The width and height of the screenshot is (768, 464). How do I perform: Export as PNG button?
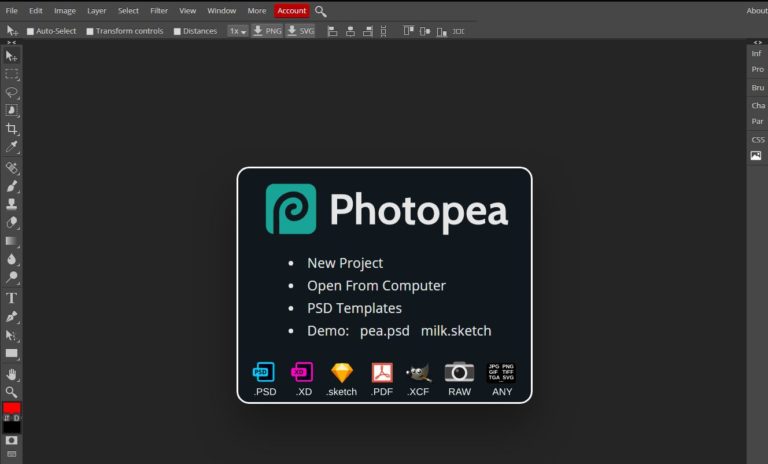(267, 31)
